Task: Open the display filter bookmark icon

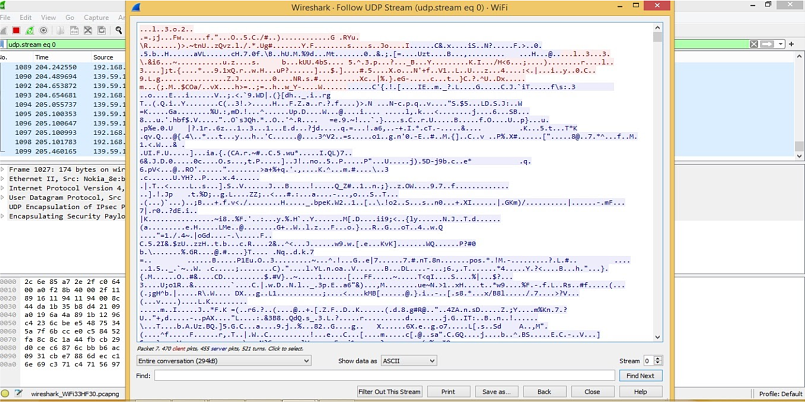Action: click(3, 44)
